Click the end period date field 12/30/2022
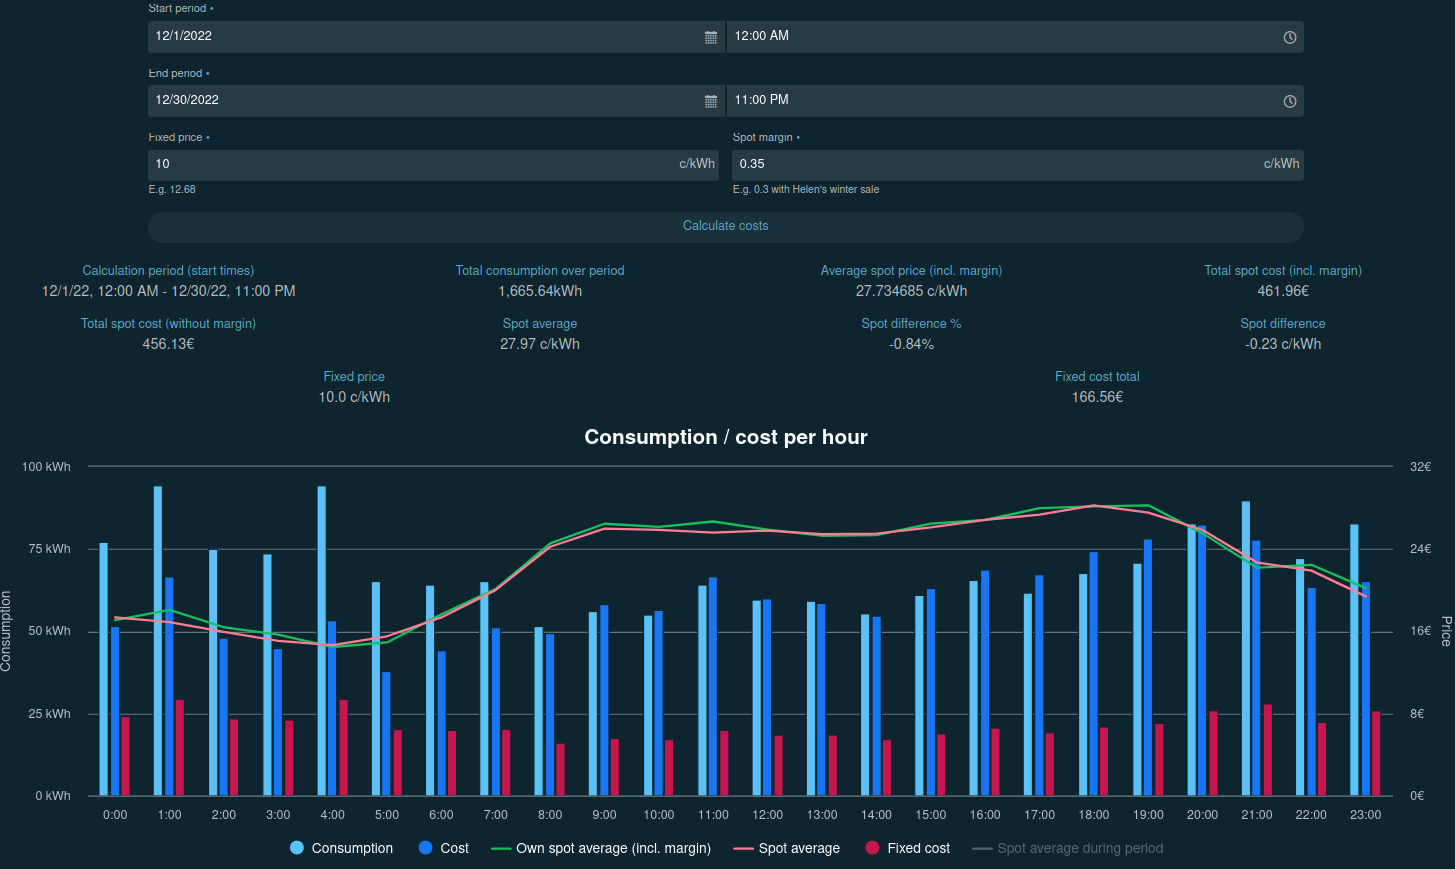Screen dimensions: 1455x869 tap(420, 101)
